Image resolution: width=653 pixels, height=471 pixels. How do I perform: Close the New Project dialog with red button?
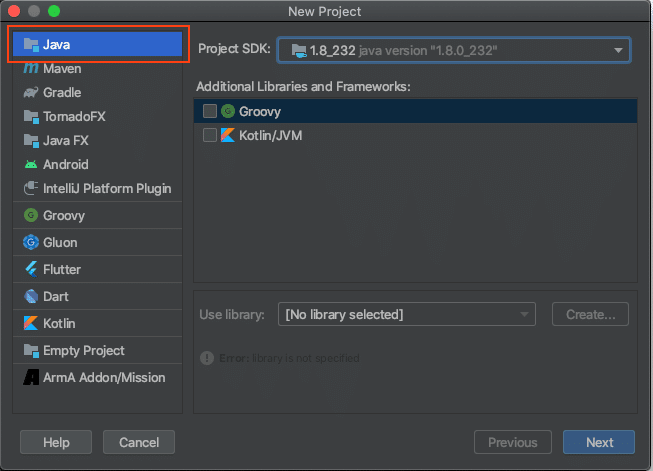[x=14, y=11]
